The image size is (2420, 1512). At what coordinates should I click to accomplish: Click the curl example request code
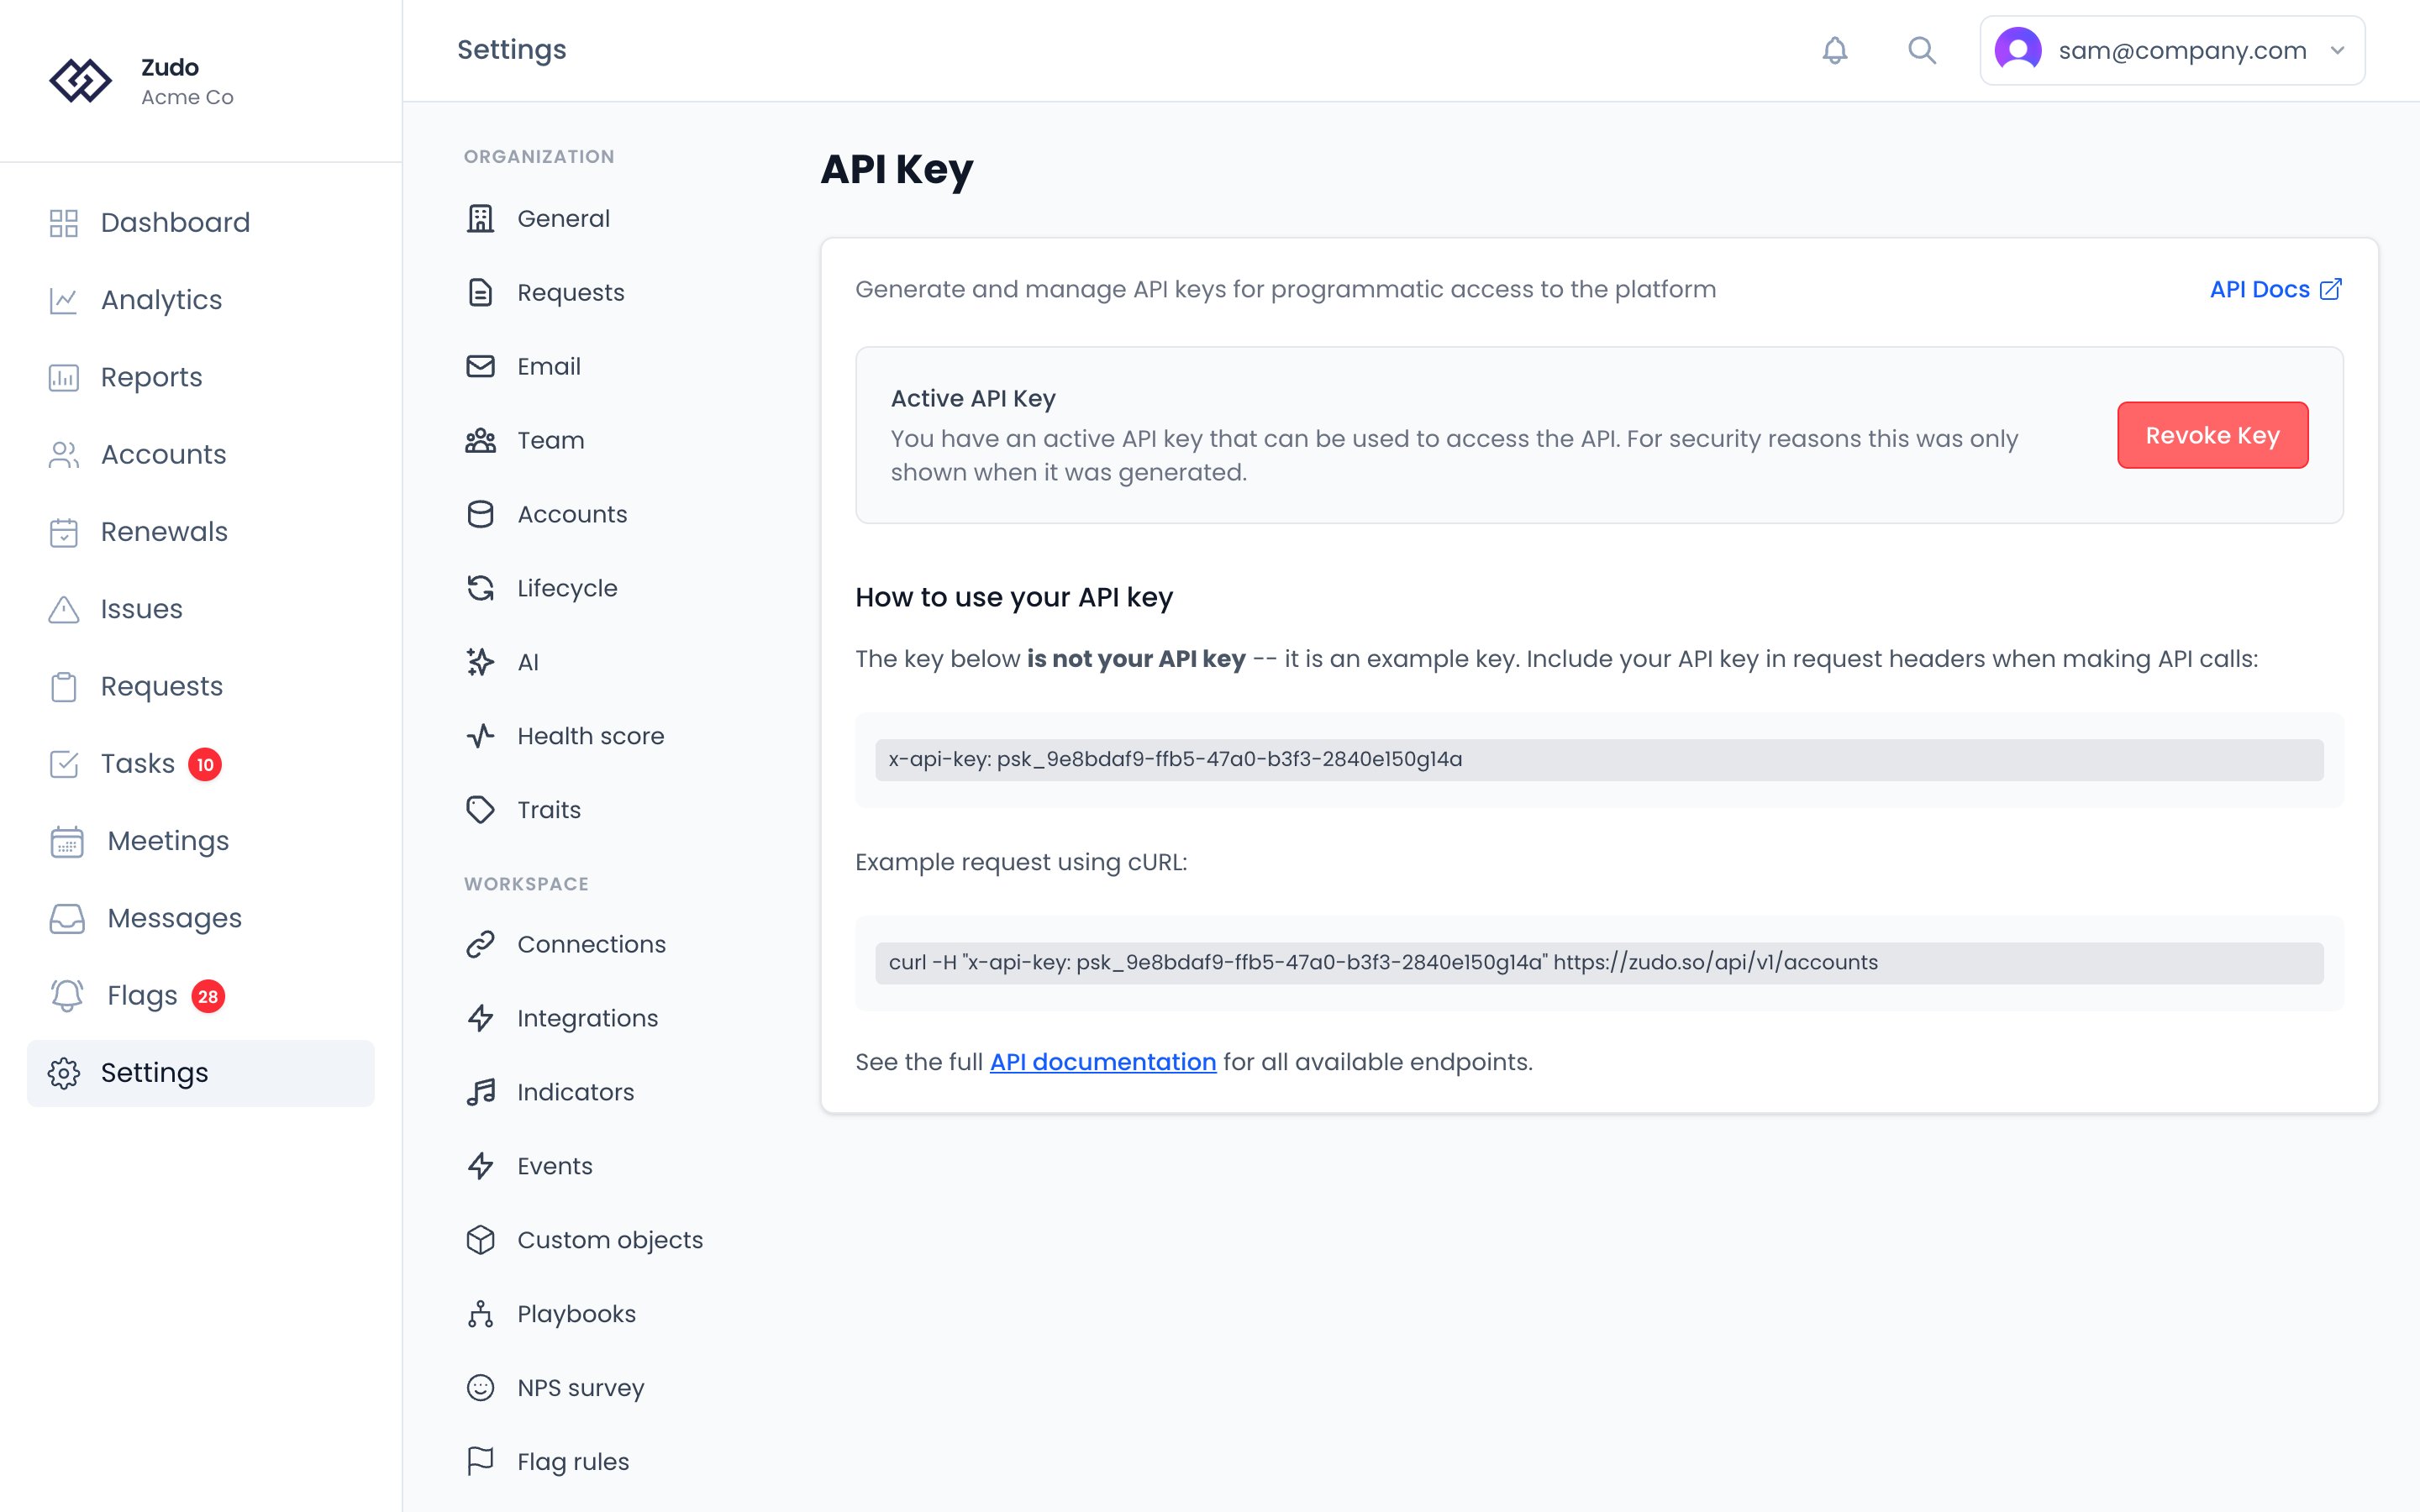(x=1598, y=963)
